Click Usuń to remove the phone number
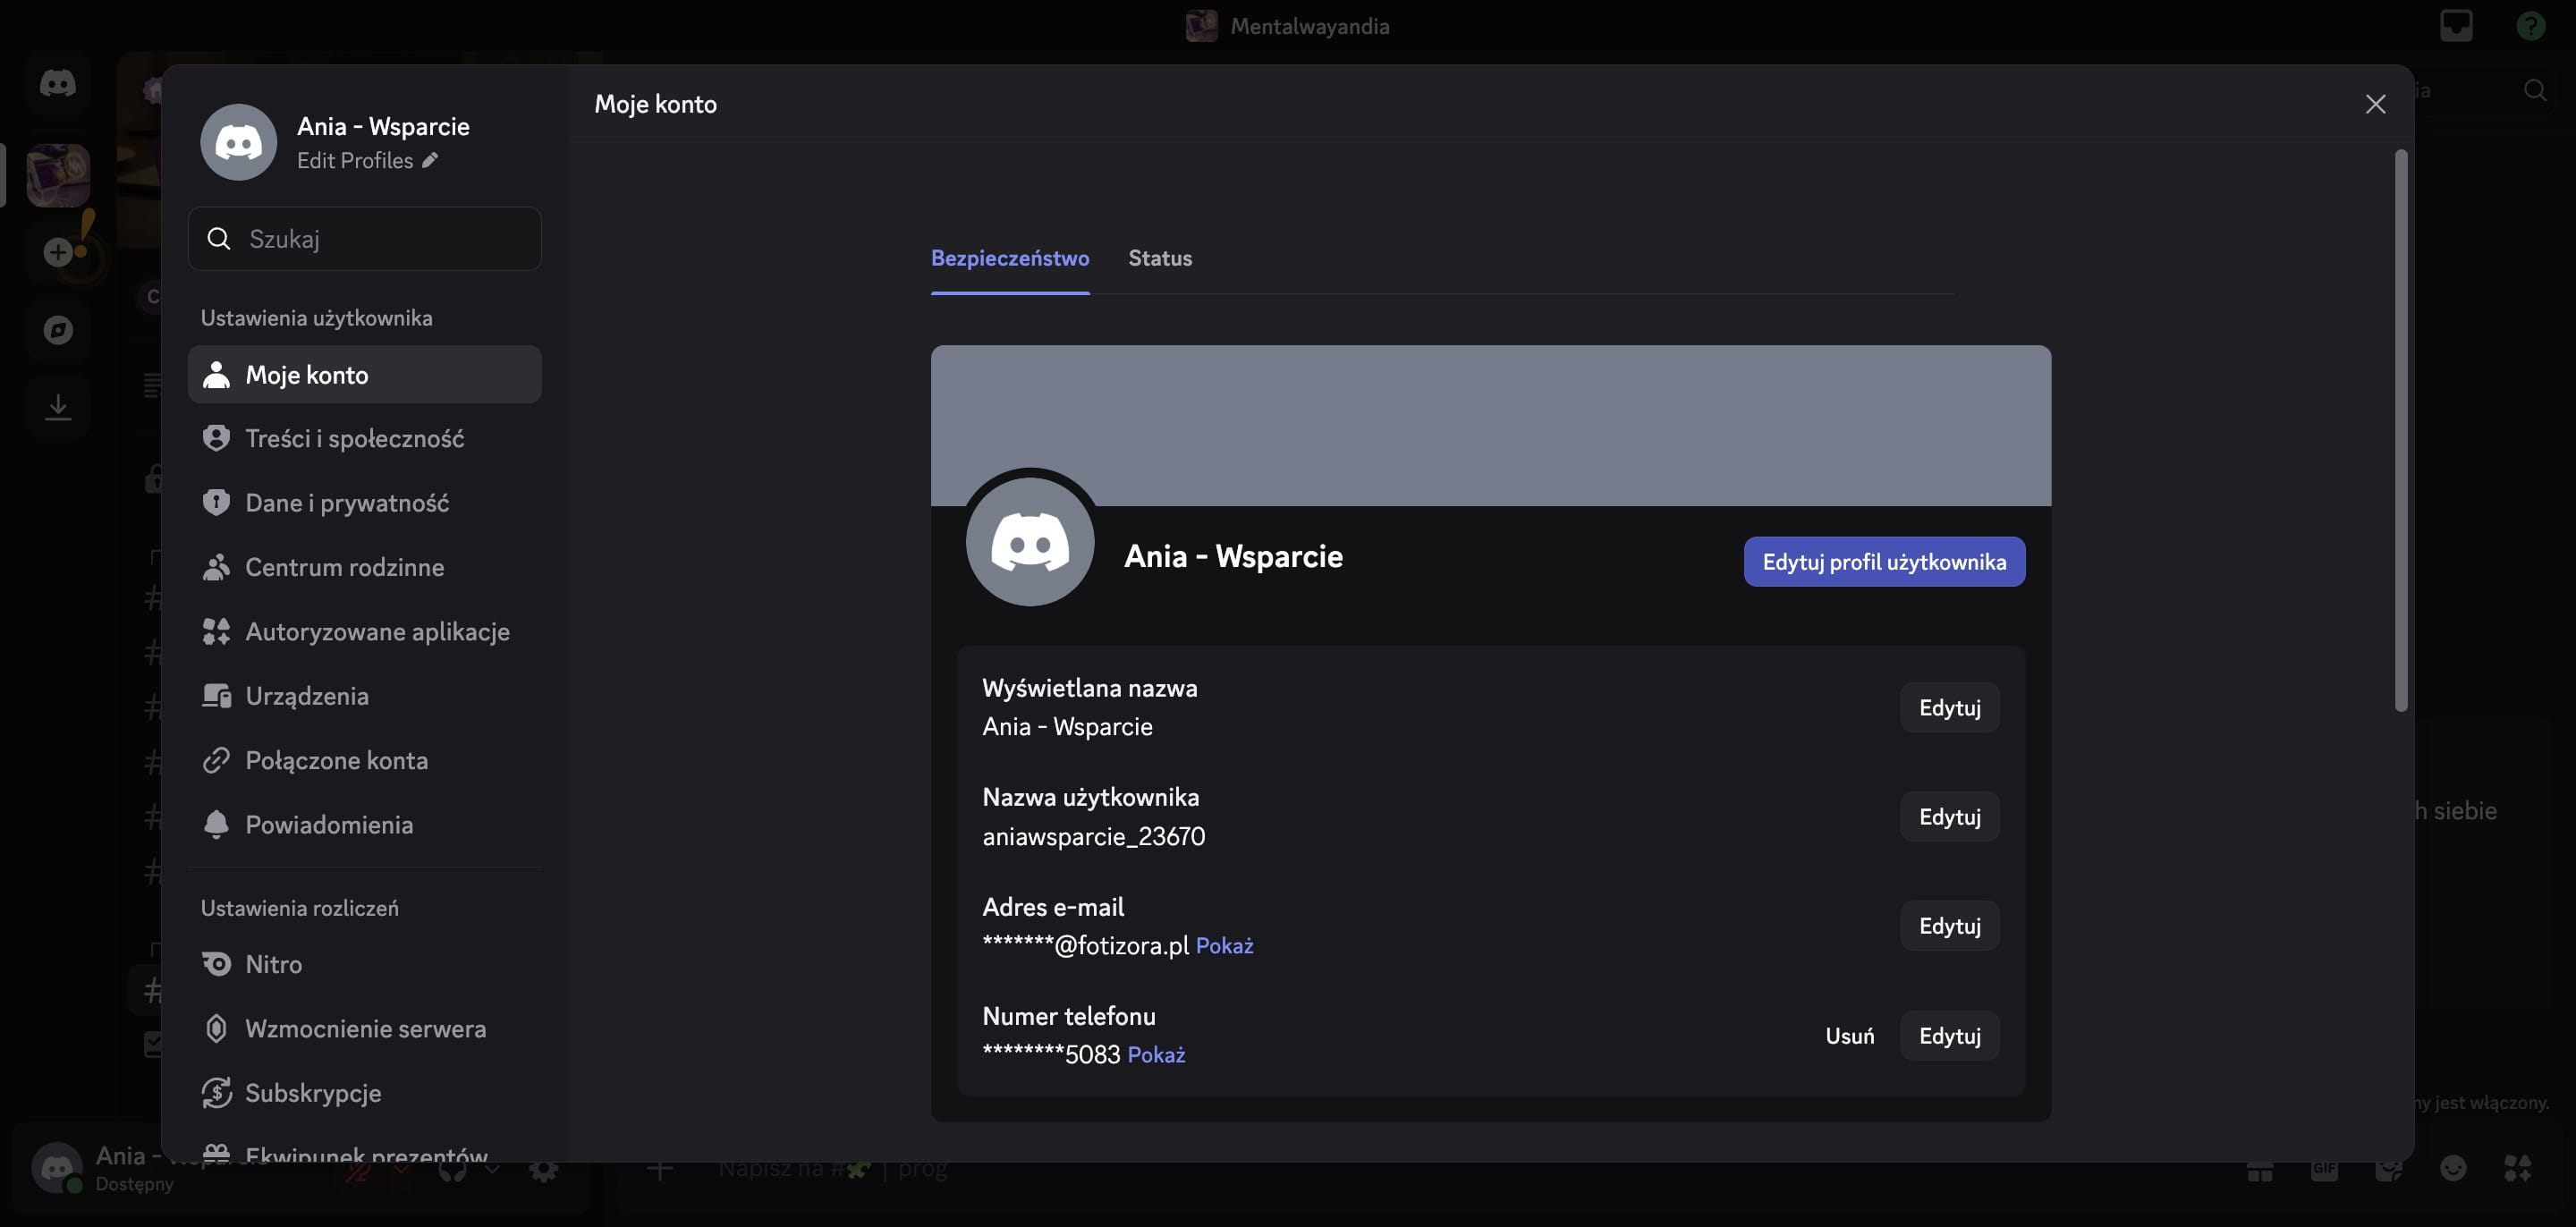Viewport: 2576px width, 1227px height. [1849, 1035]
